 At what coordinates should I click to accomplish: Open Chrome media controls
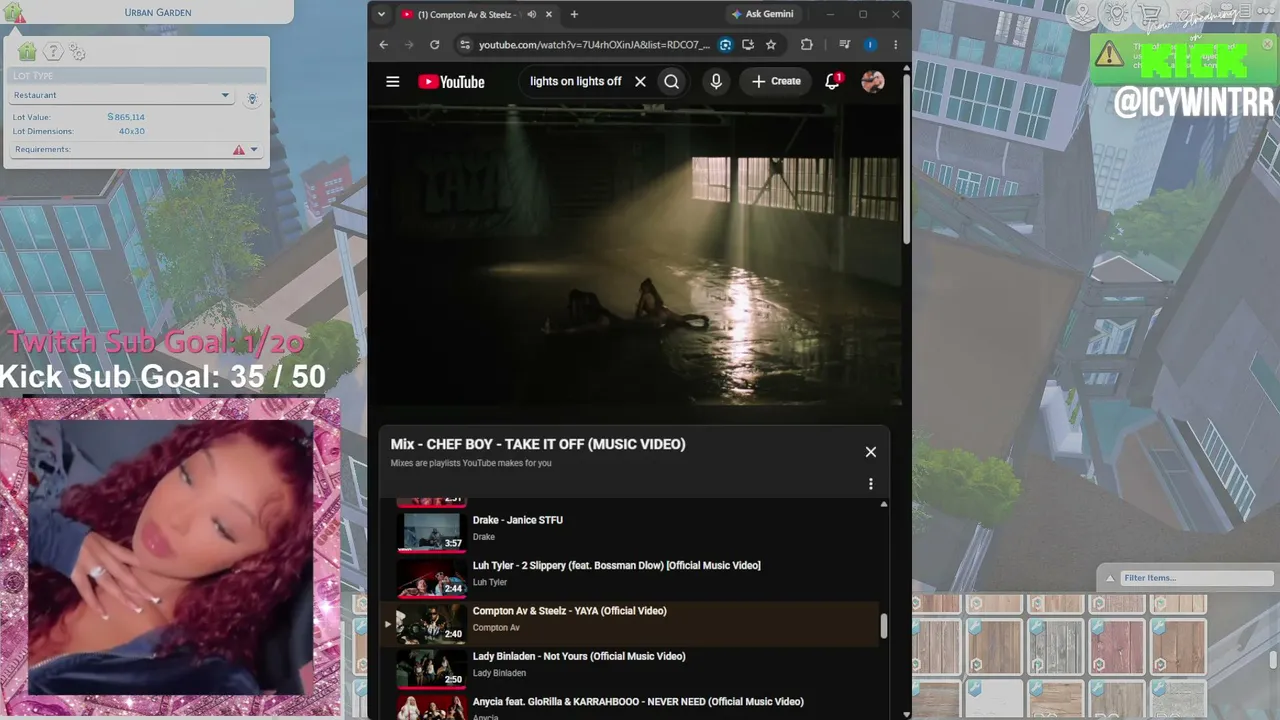(x=845, y=45)
